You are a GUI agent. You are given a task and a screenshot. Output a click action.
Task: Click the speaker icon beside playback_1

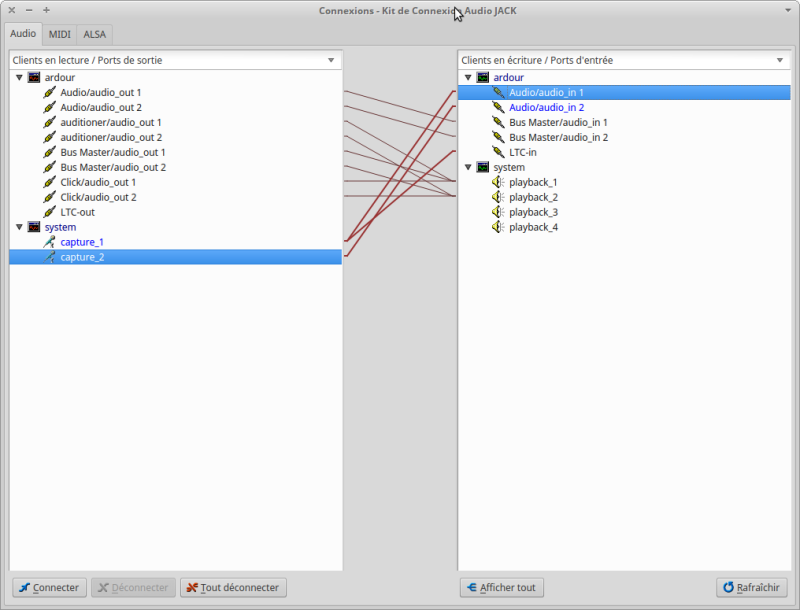(x=498, y=182)
